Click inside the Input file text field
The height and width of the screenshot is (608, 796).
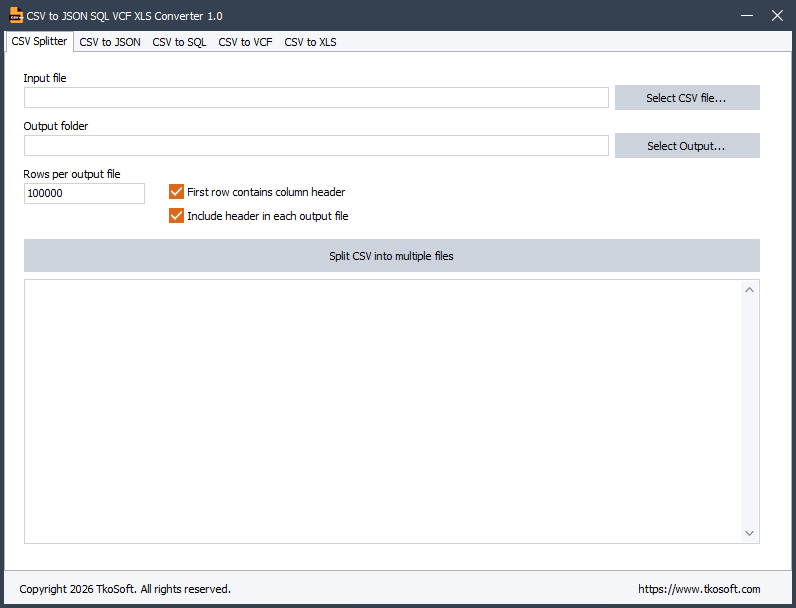tap(316, 97)
